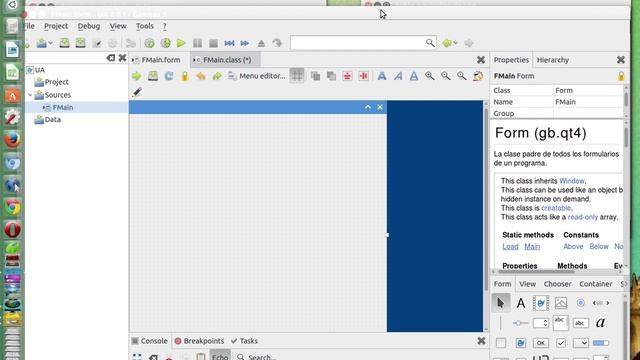This screenshot has width=640, height=360.
Task: Click the bold A font icon
Action: [x=382, y=76]
